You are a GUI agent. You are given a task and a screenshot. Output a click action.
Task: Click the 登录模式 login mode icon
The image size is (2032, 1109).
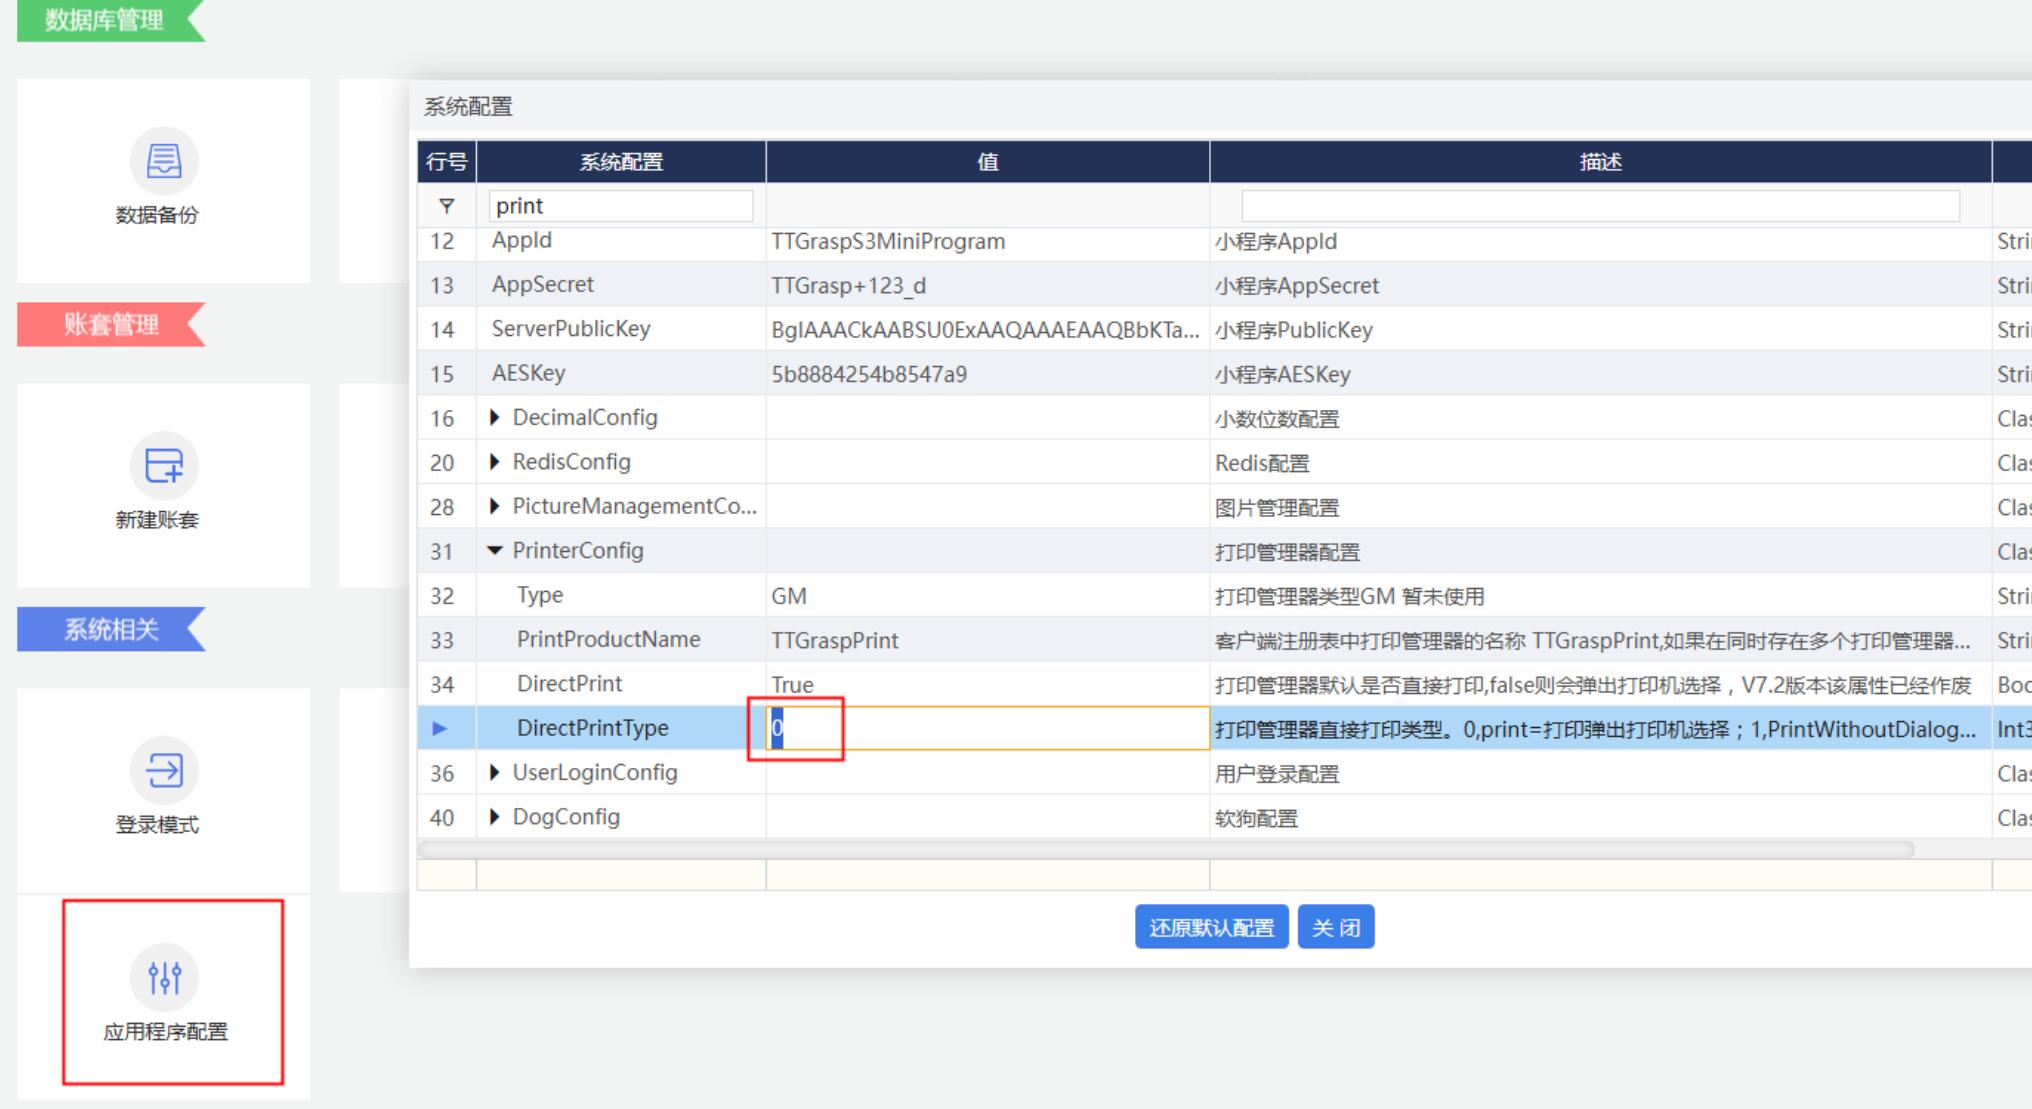click(164, 770)
